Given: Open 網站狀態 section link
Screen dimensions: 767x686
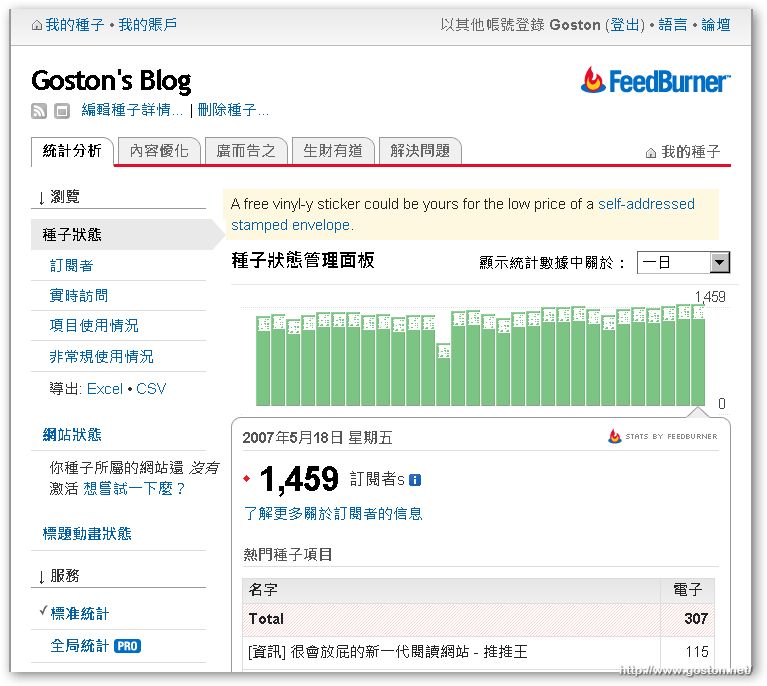Looking at the screenshot, I should (72, 434).
